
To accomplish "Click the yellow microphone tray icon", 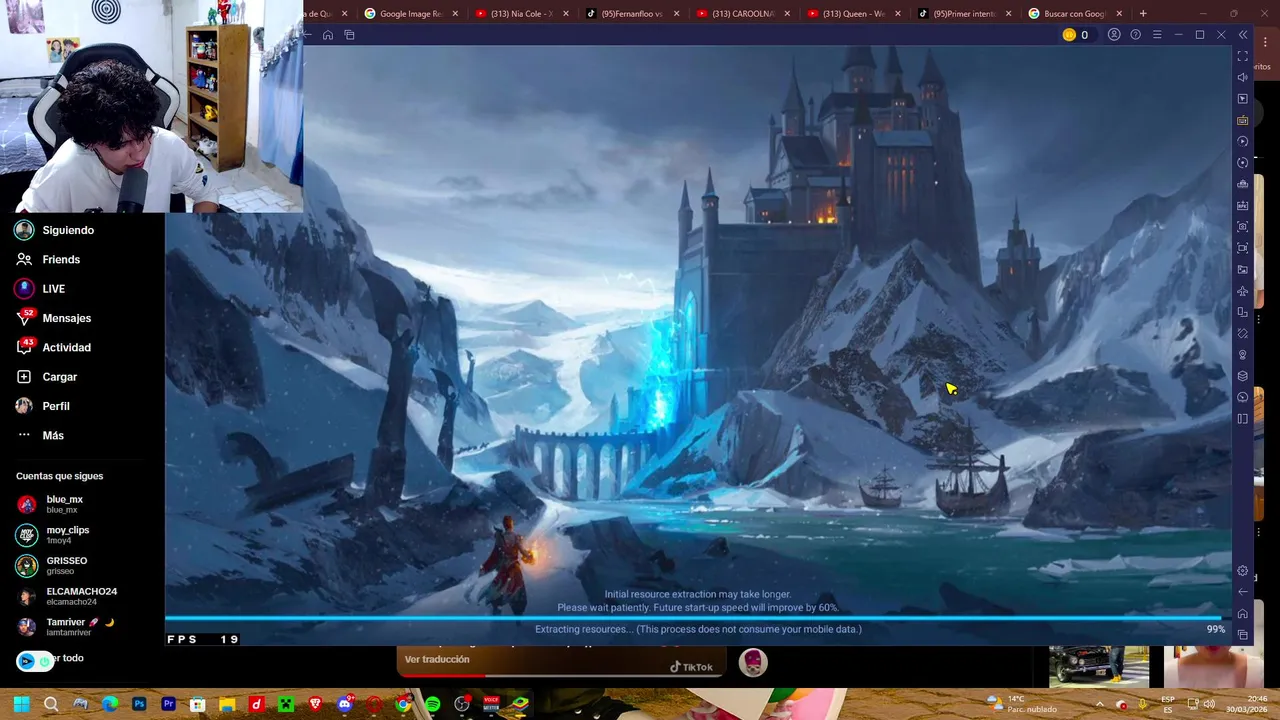I will [x=1142, y=704].
